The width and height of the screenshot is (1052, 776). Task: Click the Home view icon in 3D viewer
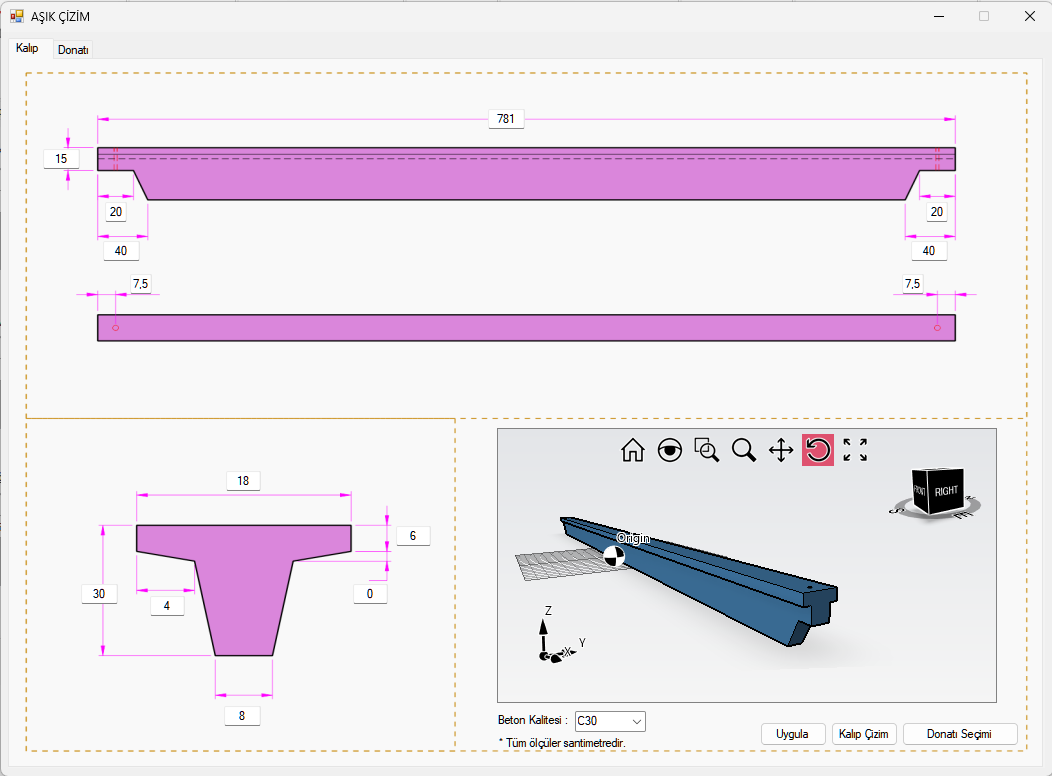(632, 450)
